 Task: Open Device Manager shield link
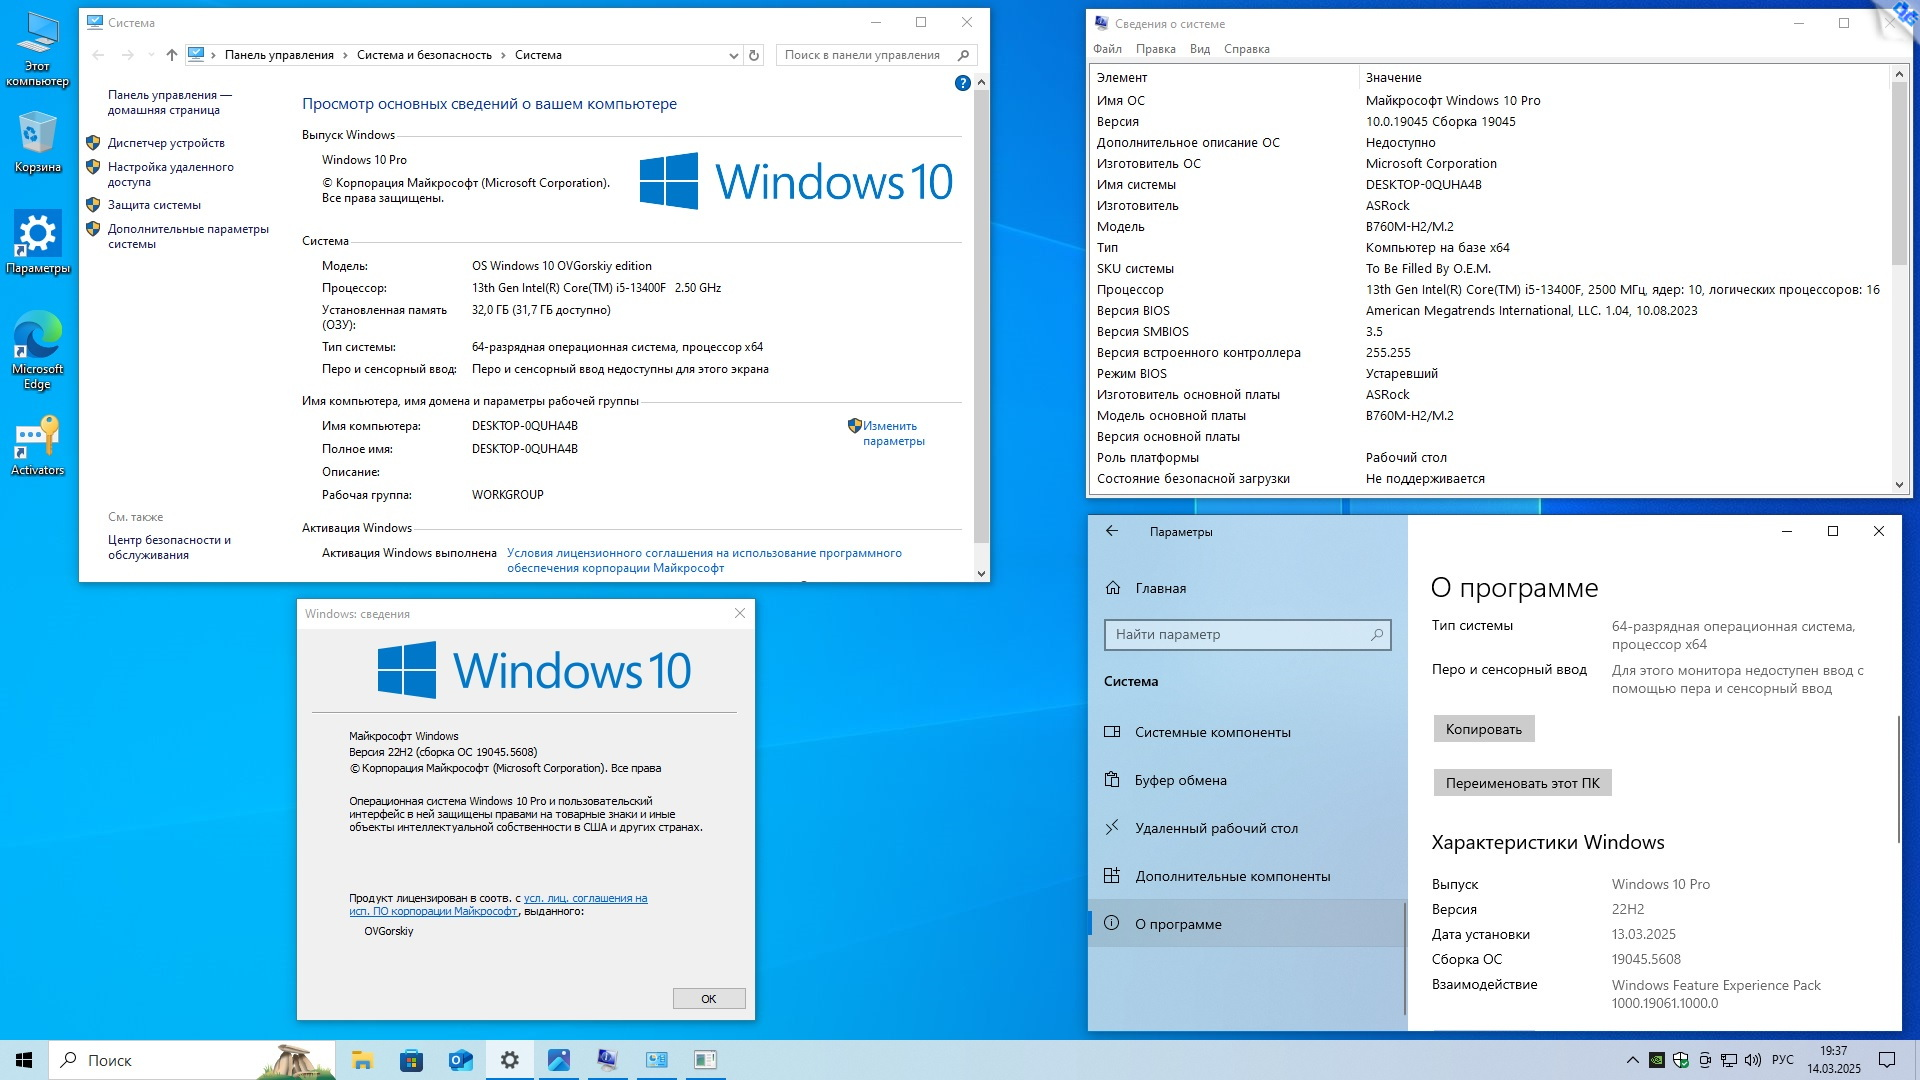(x=166, y=143)
